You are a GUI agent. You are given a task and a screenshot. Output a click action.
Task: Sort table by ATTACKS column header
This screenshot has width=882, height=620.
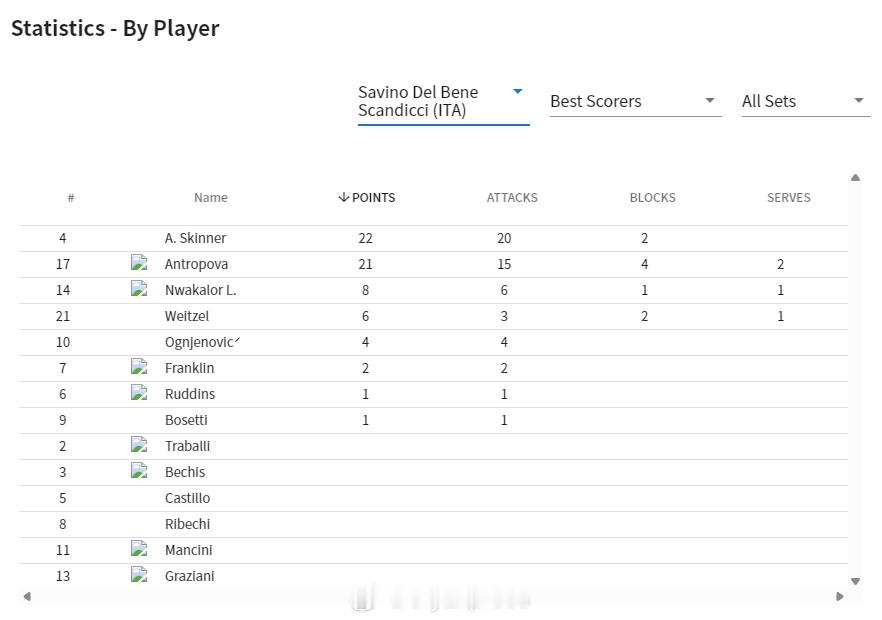[512, 197]
